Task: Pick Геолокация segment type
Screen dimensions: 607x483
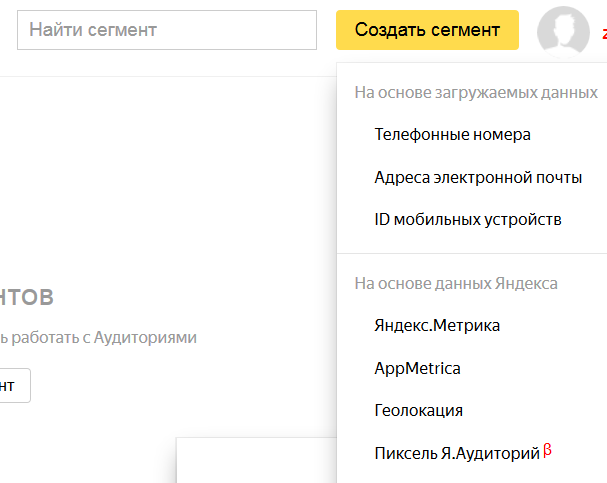Action: click(x=418, y=411)
